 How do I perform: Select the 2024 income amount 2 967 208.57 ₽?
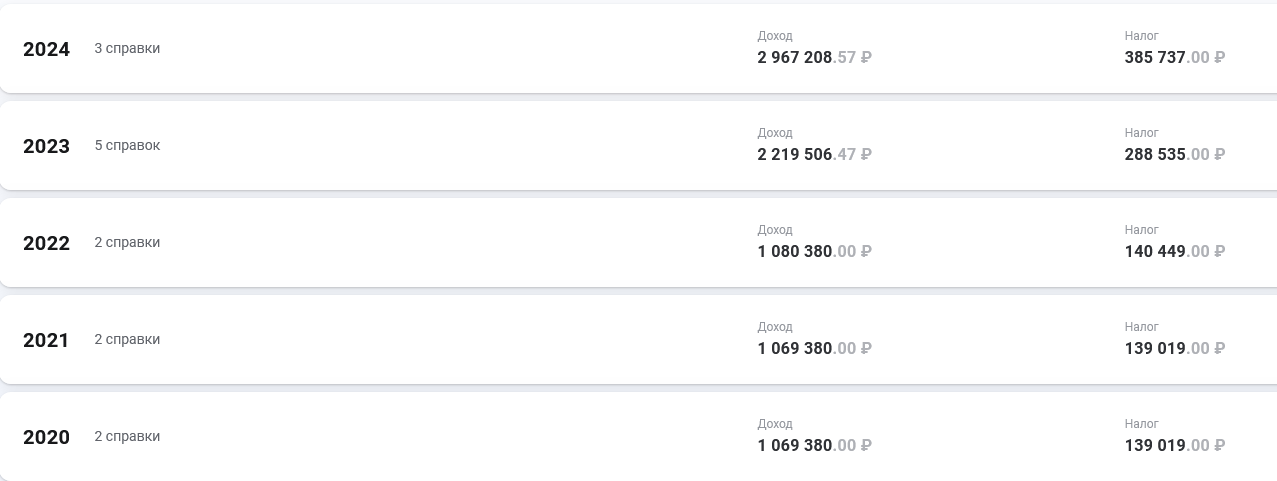click(x=814, y=58)
